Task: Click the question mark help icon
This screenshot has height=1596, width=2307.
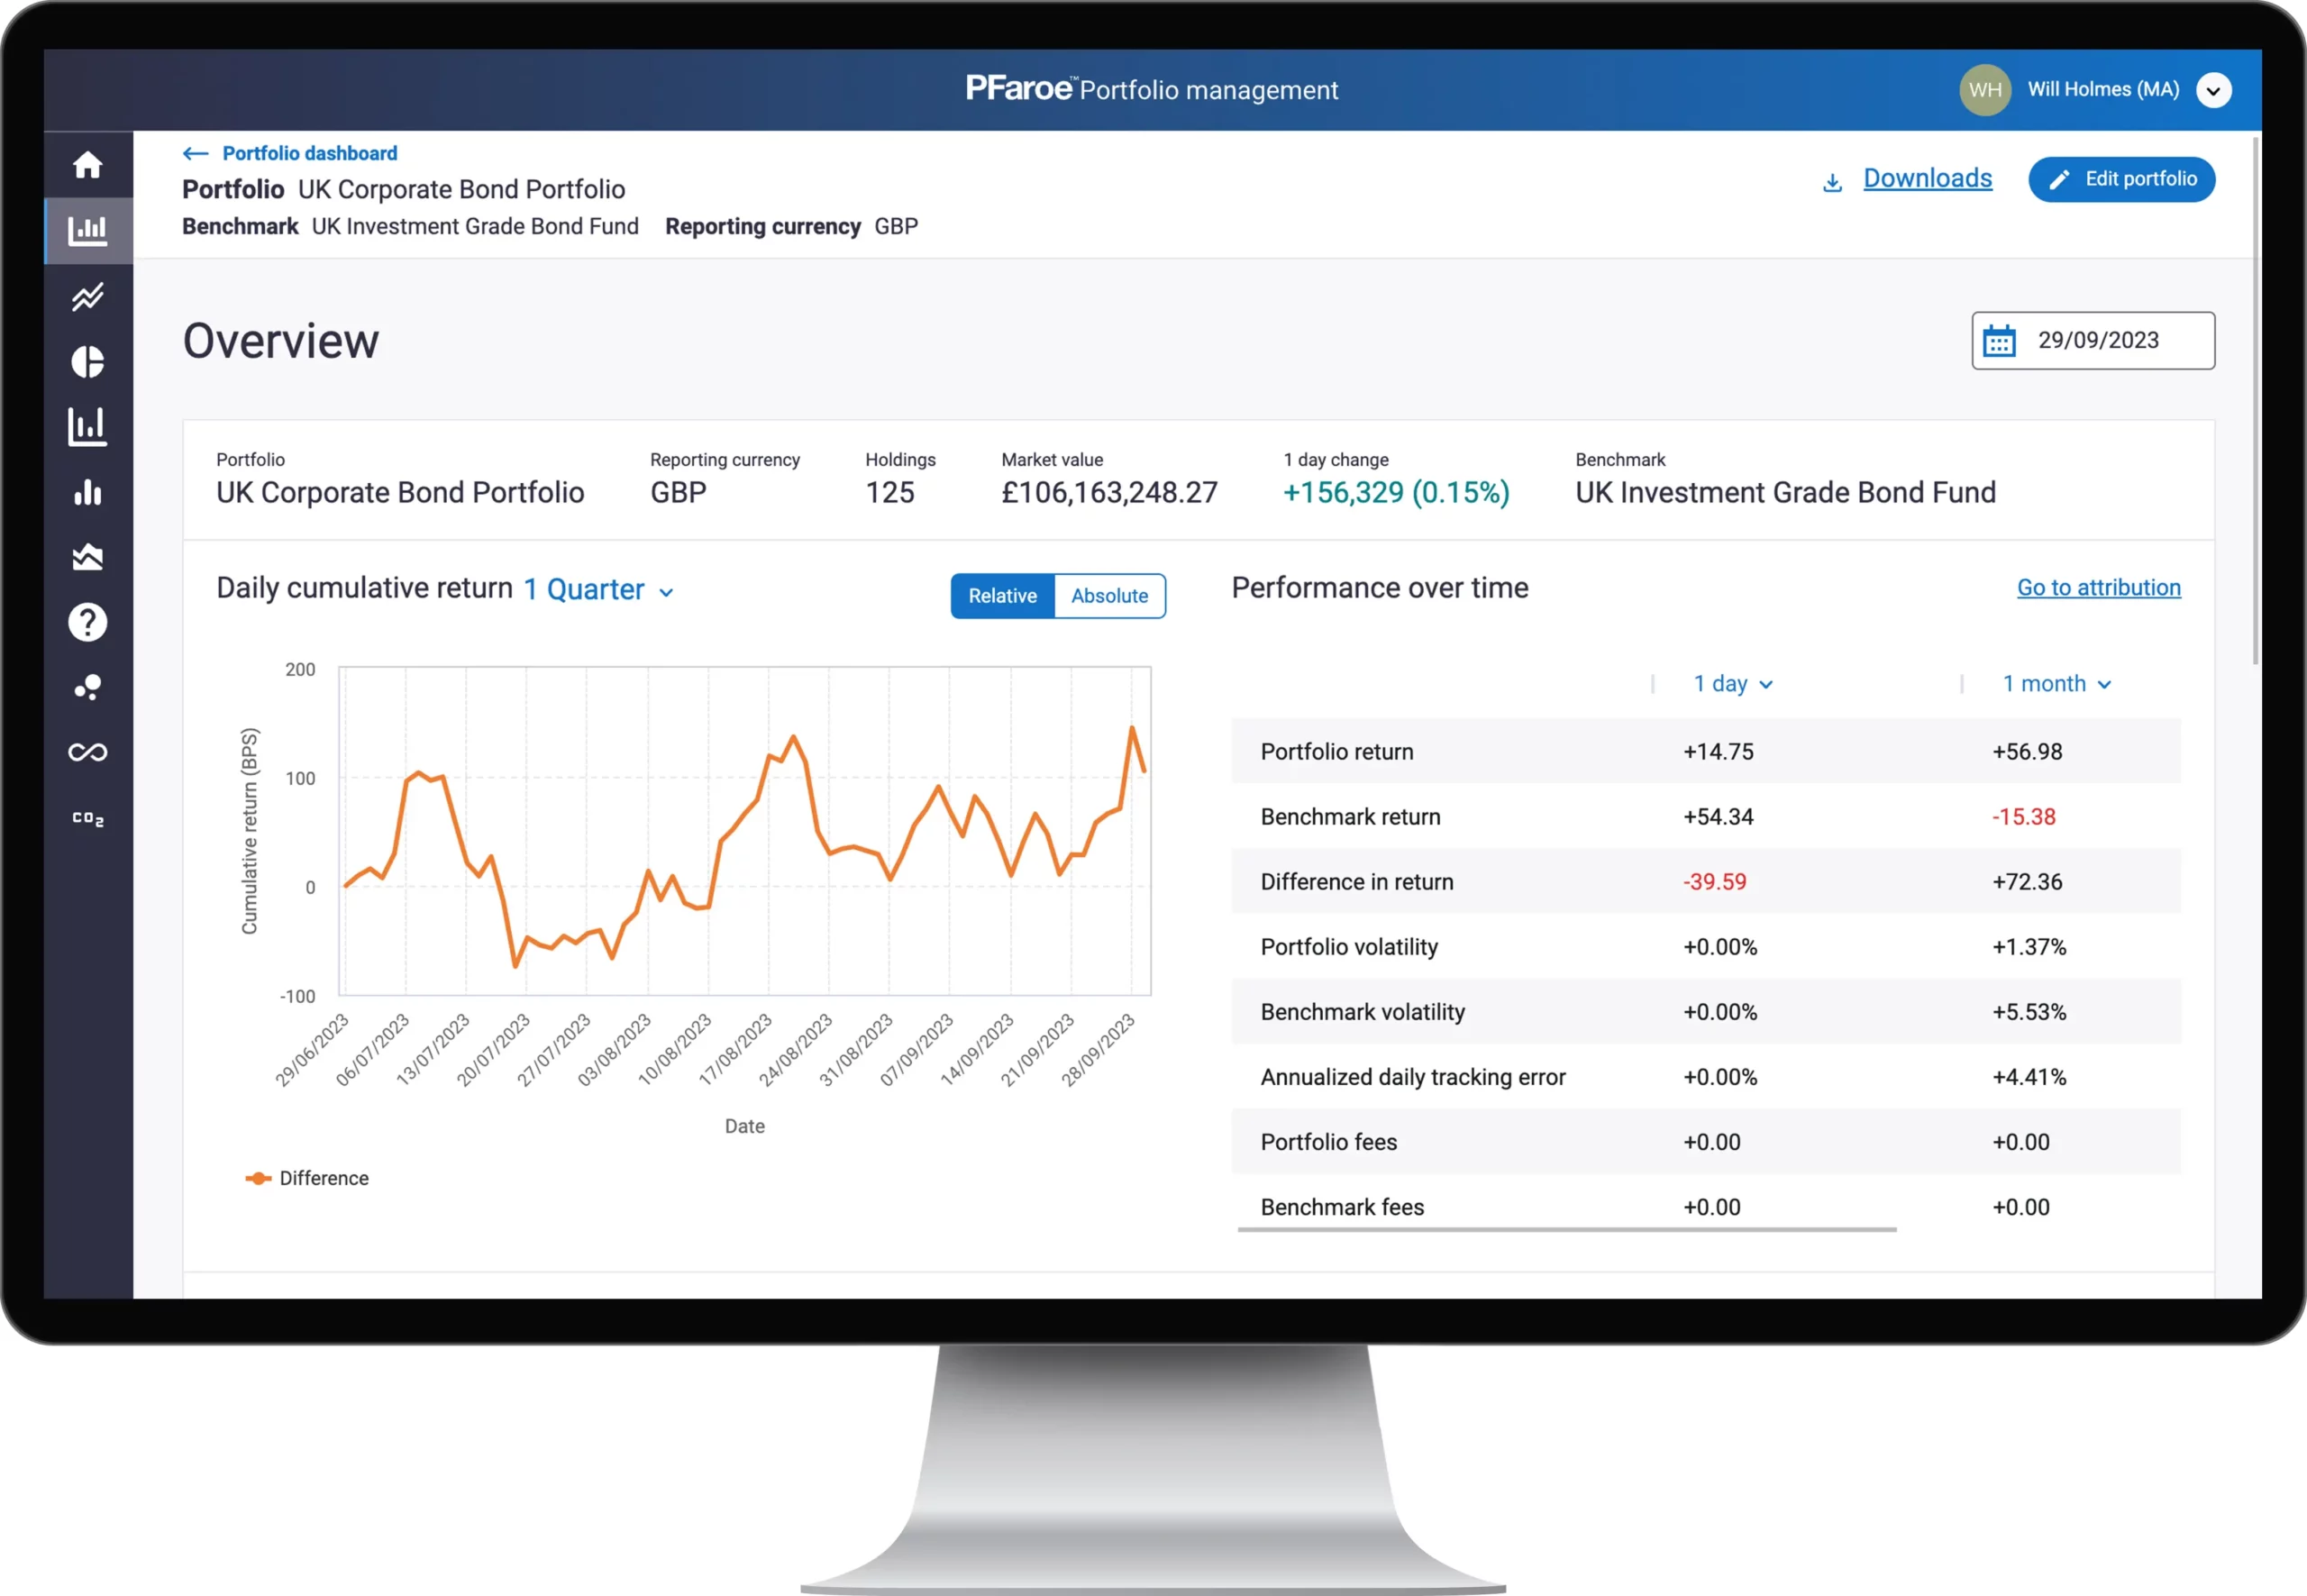Action: (x=88, y=622)
